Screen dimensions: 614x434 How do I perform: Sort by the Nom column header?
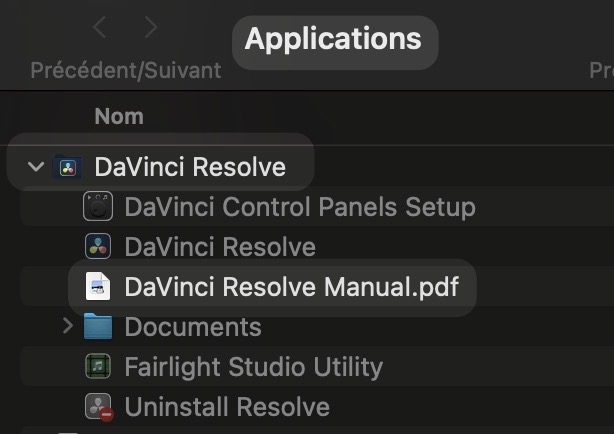pyautogui.click(x=119, y=116)
